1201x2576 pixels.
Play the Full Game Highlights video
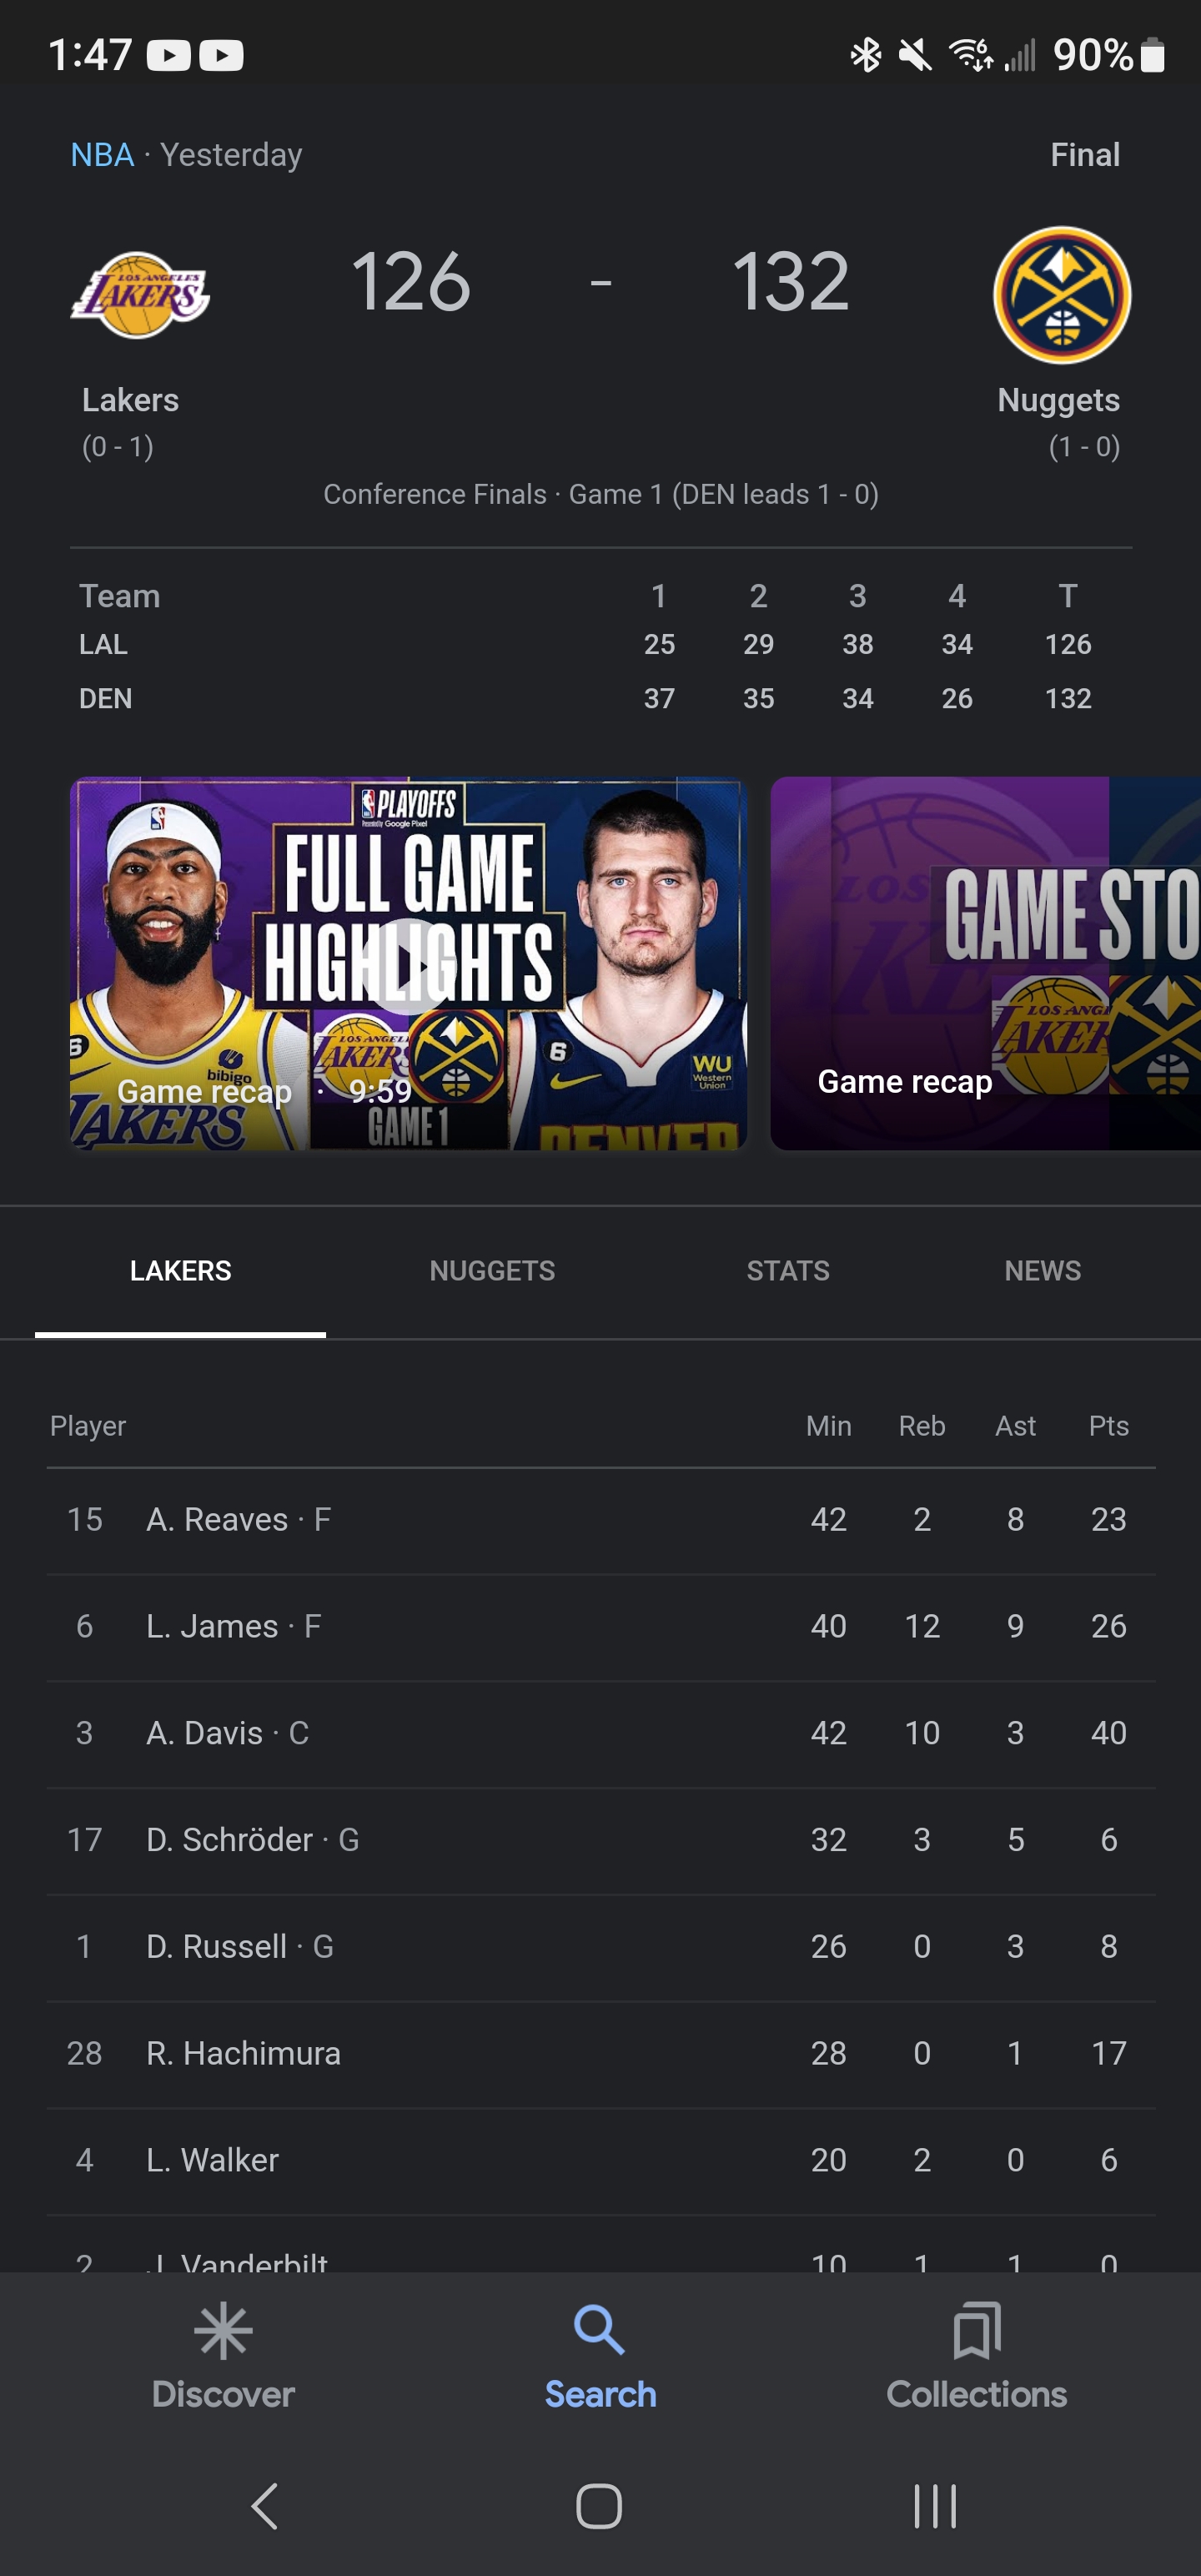[408, 963]
